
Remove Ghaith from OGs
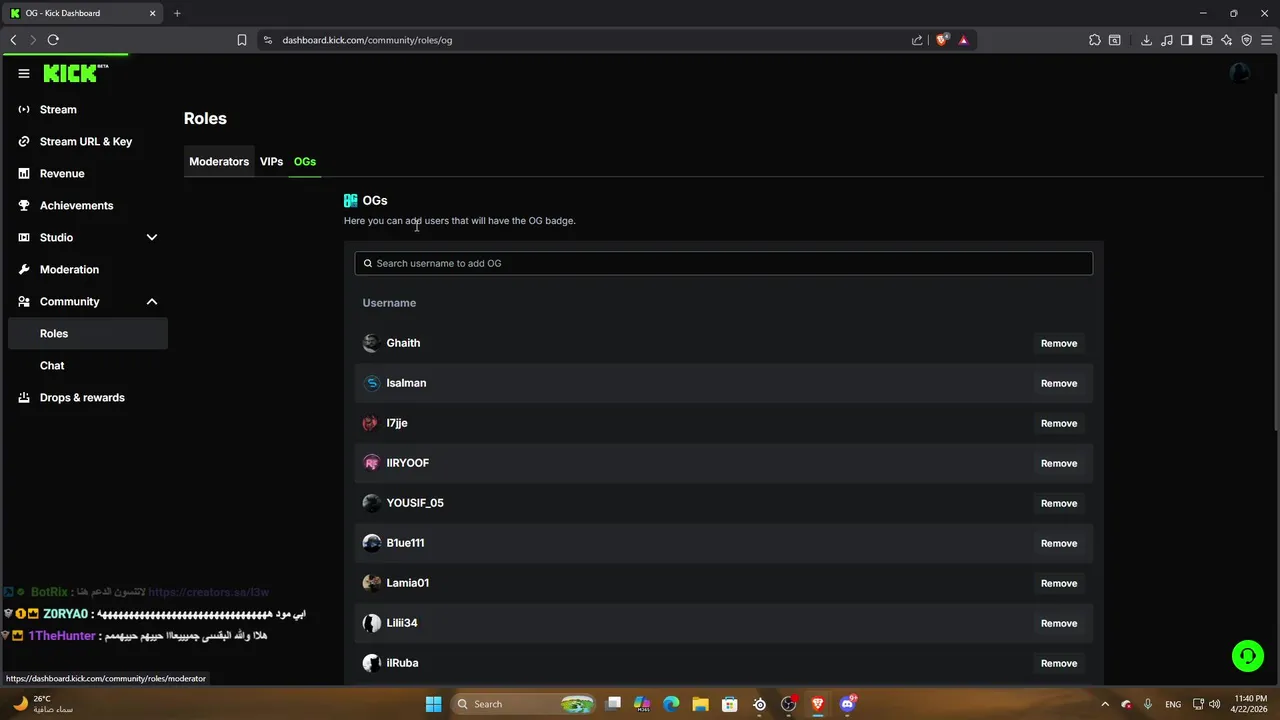1059,343
